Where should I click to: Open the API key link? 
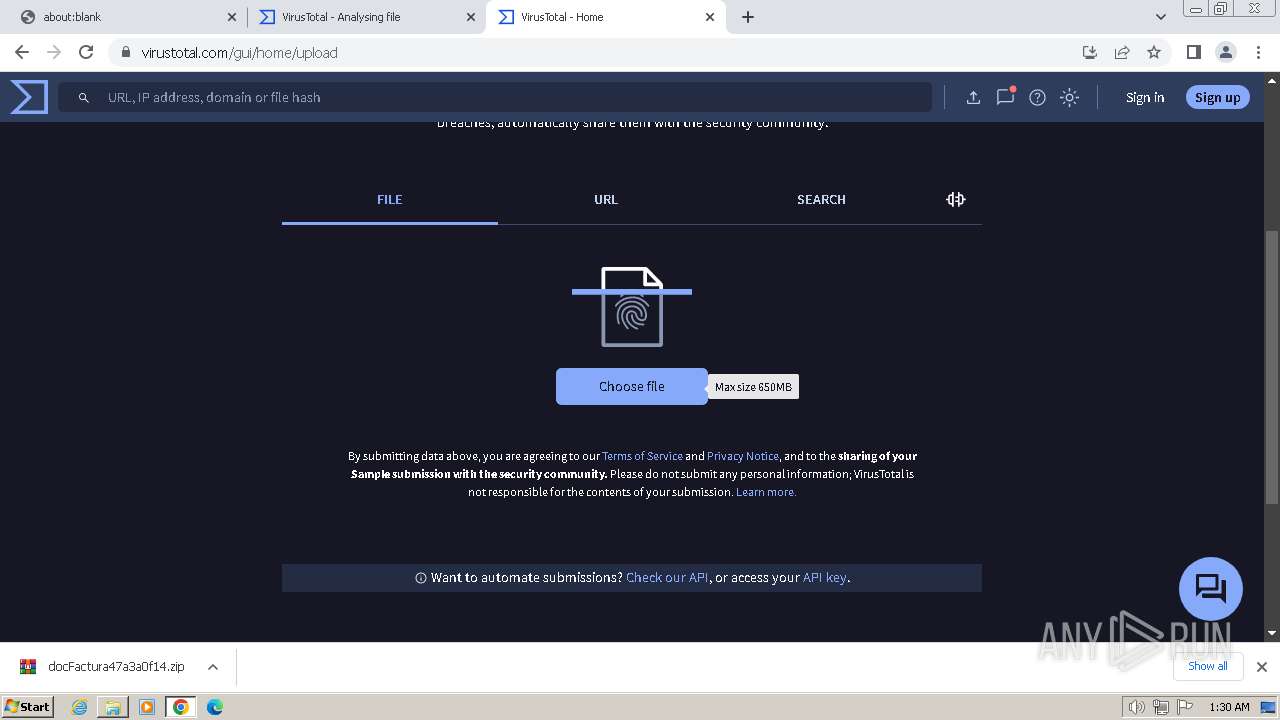click(824, 577)
